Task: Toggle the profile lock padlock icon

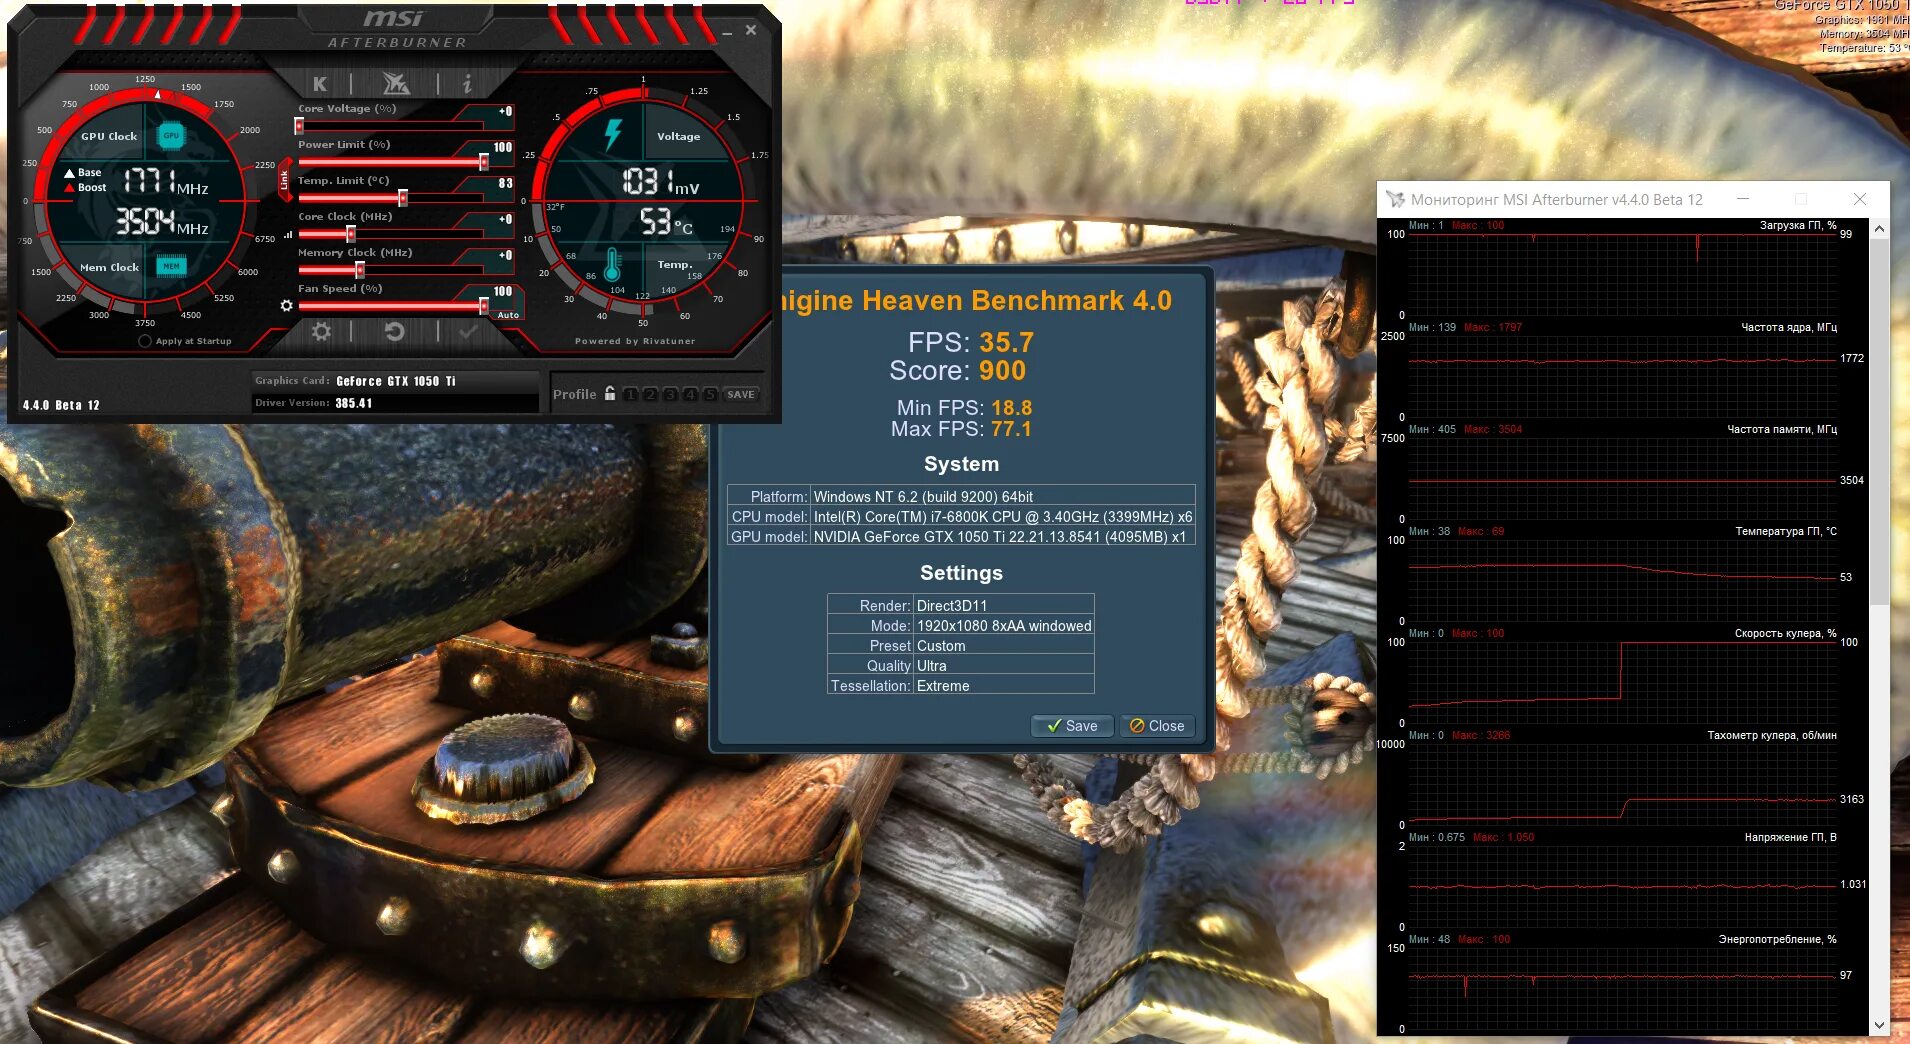Action: tap(610, 393)
